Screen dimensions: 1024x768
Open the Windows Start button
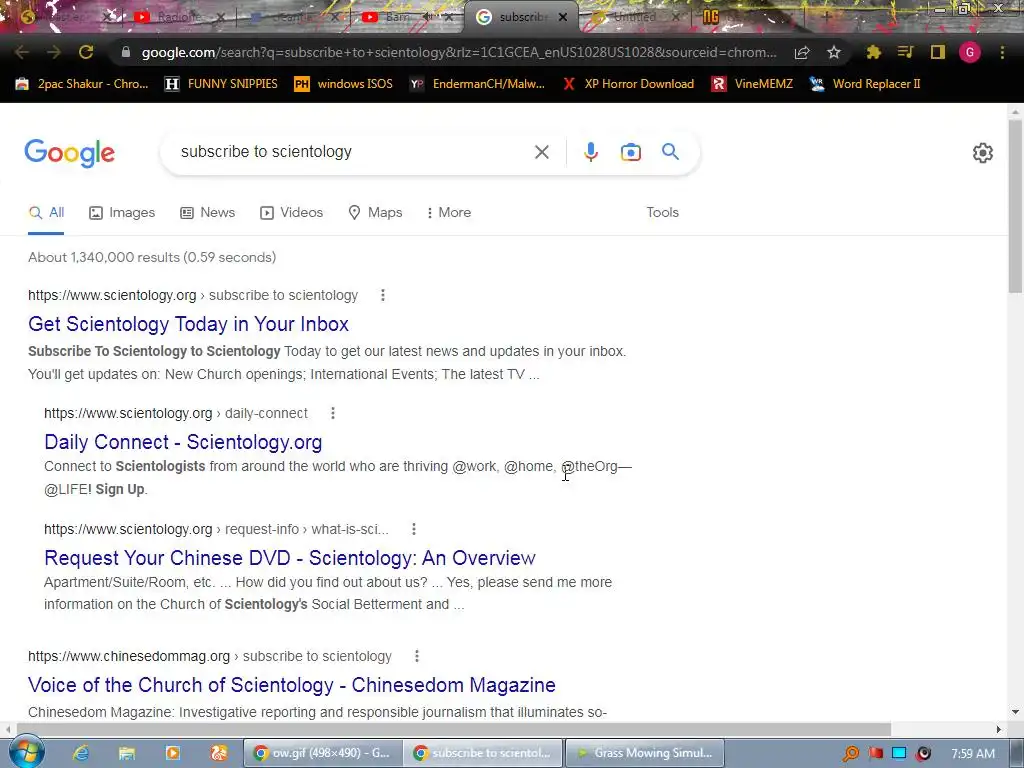coord(26,752)
